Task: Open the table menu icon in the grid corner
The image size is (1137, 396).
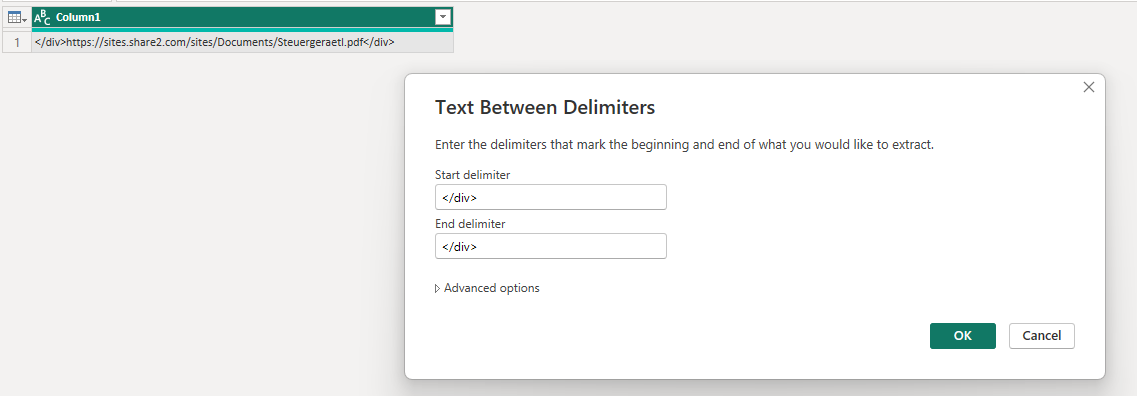Action: [x=17, y=18]
